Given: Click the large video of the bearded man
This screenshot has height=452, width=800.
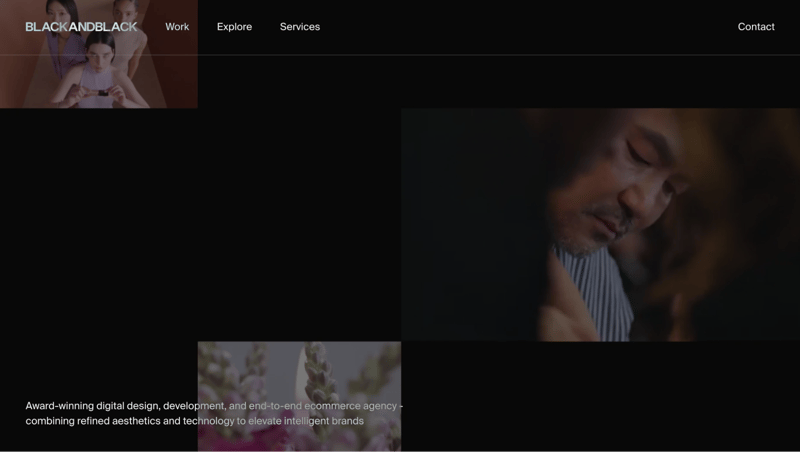Looking at the screenshot, I should tap(600, 224).
